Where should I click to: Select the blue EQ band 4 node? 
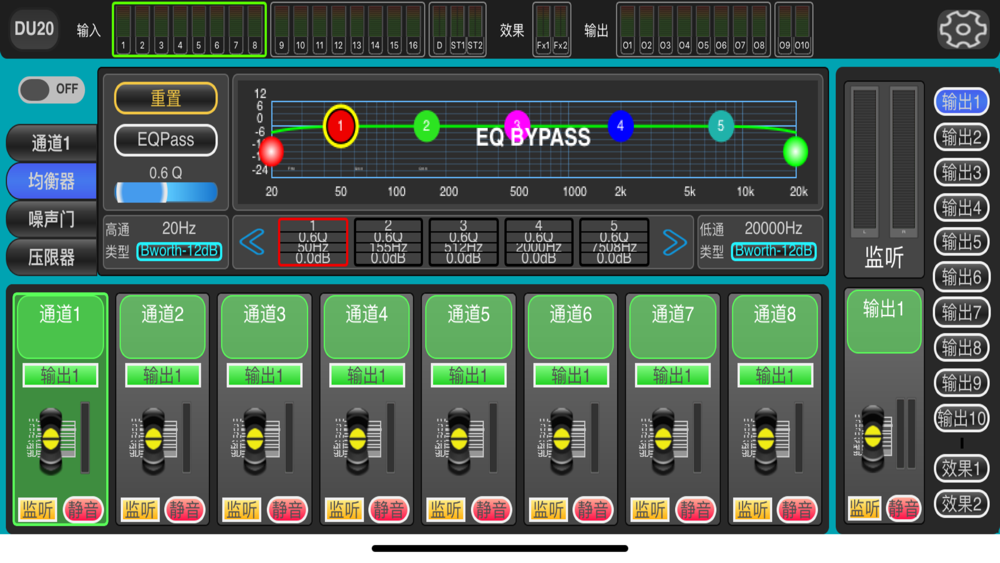[621, 126]
